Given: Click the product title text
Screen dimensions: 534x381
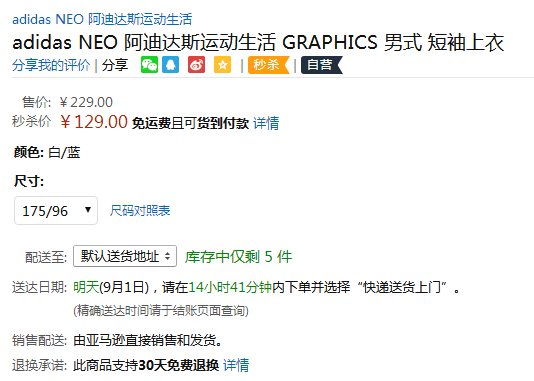Looking at the screenshot, I should point(258,43).
